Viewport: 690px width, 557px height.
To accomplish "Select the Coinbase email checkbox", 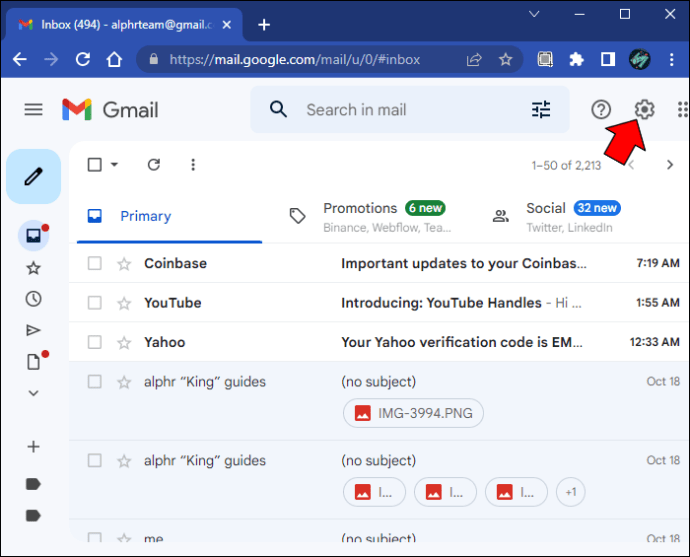I will pos(95,264).
